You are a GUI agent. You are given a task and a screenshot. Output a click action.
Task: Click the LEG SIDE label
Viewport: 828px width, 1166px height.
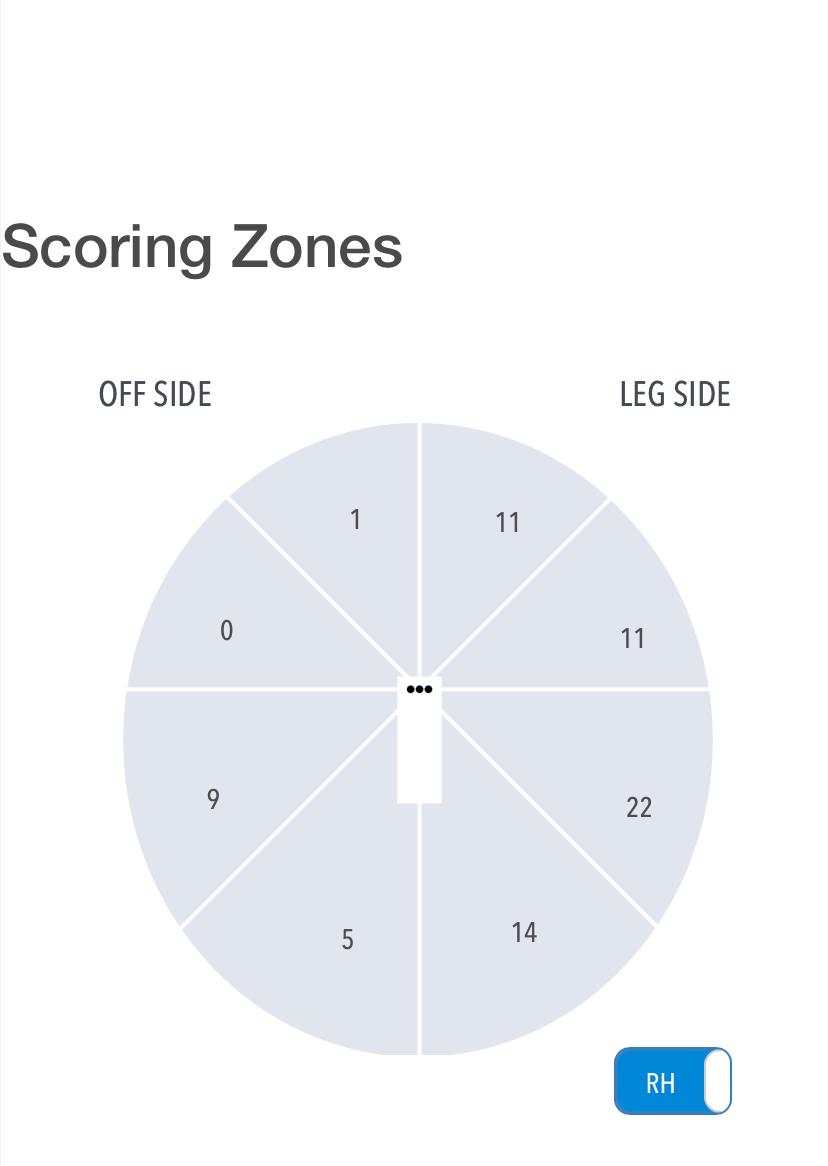675,395
